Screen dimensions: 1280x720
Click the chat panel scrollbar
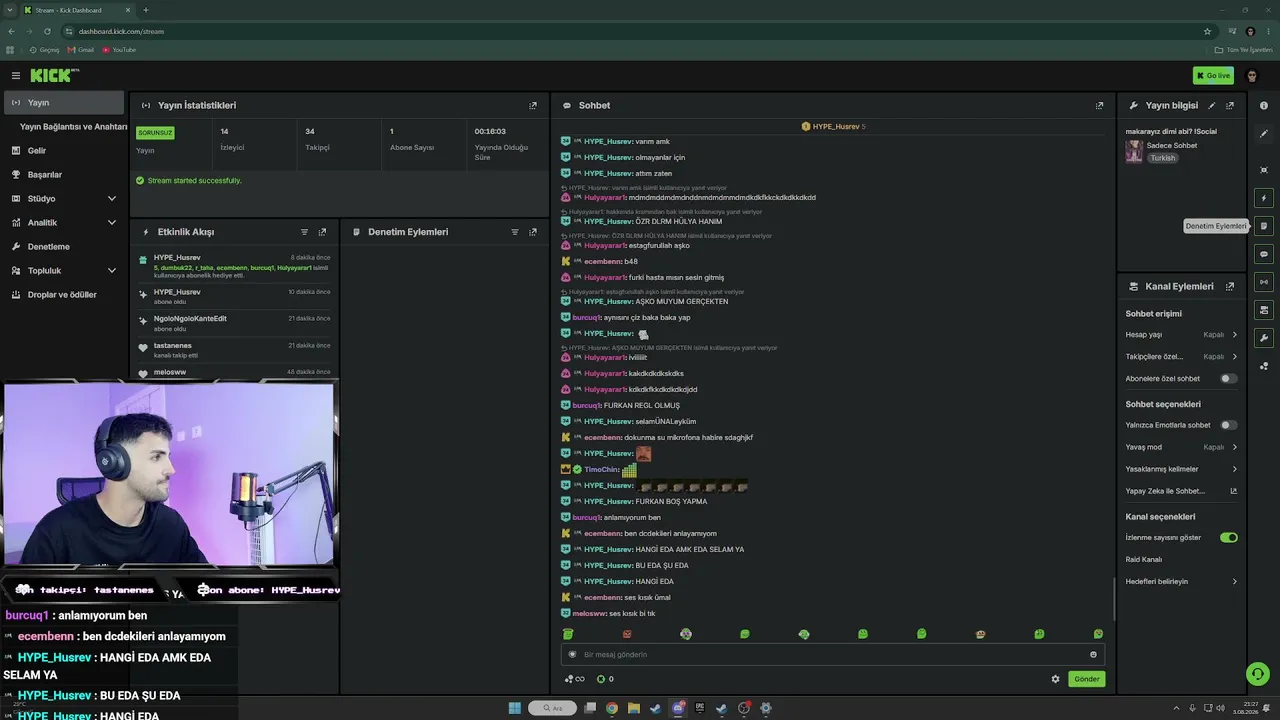tap(1114, 598)
